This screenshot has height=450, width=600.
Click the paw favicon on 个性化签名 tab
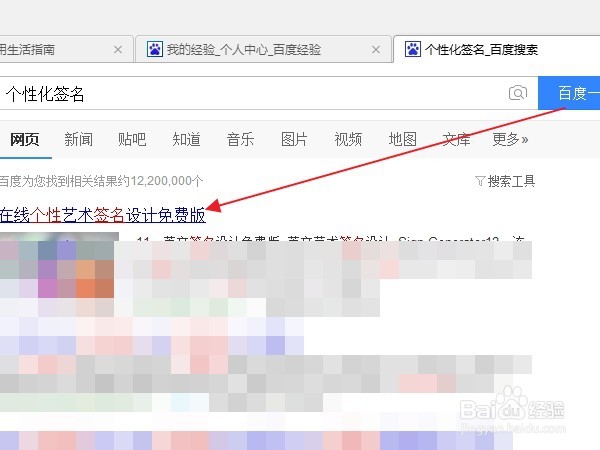pos(412,49)
